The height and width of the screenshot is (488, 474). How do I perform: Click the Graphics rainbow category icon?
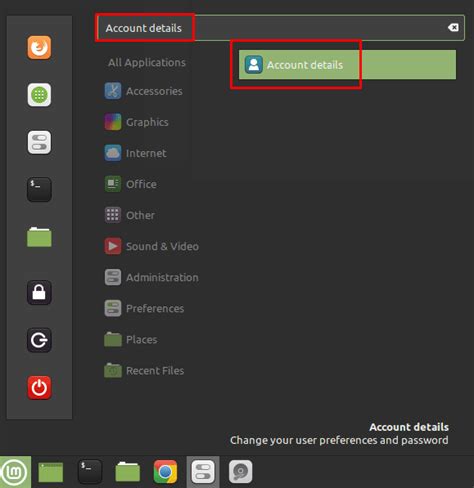(113, 122)
